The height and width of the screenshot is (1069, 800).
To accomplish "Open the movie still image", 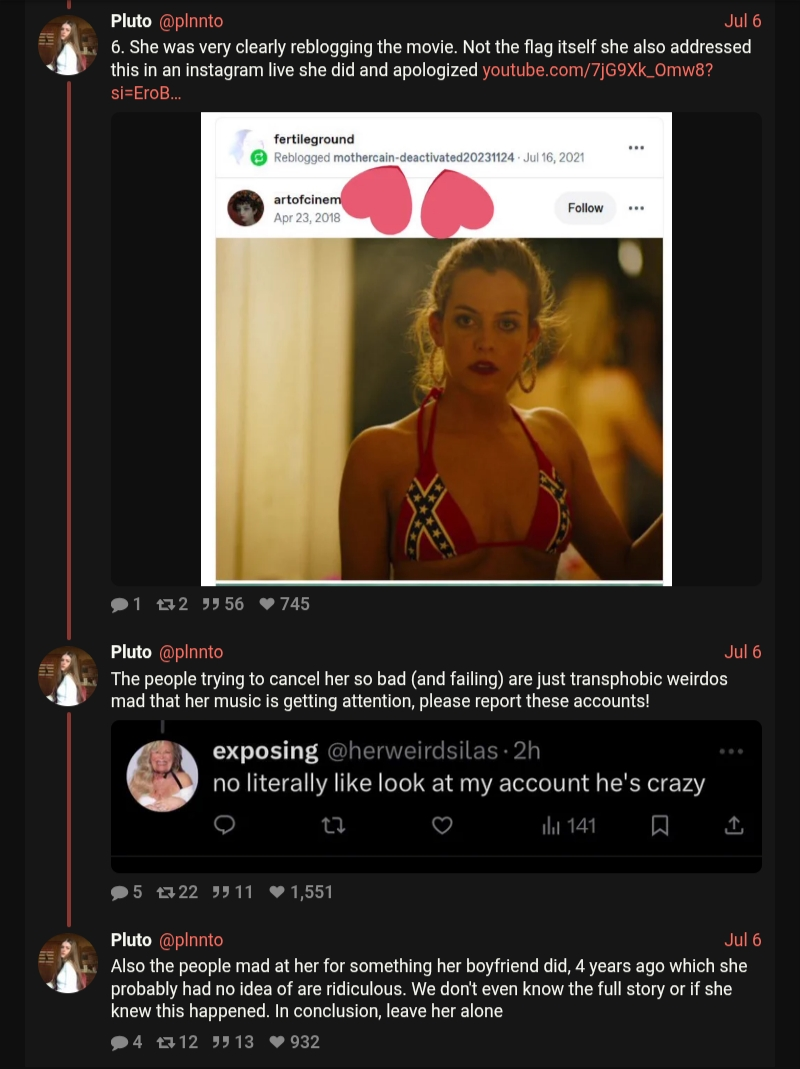I will [x=439, y=408].
